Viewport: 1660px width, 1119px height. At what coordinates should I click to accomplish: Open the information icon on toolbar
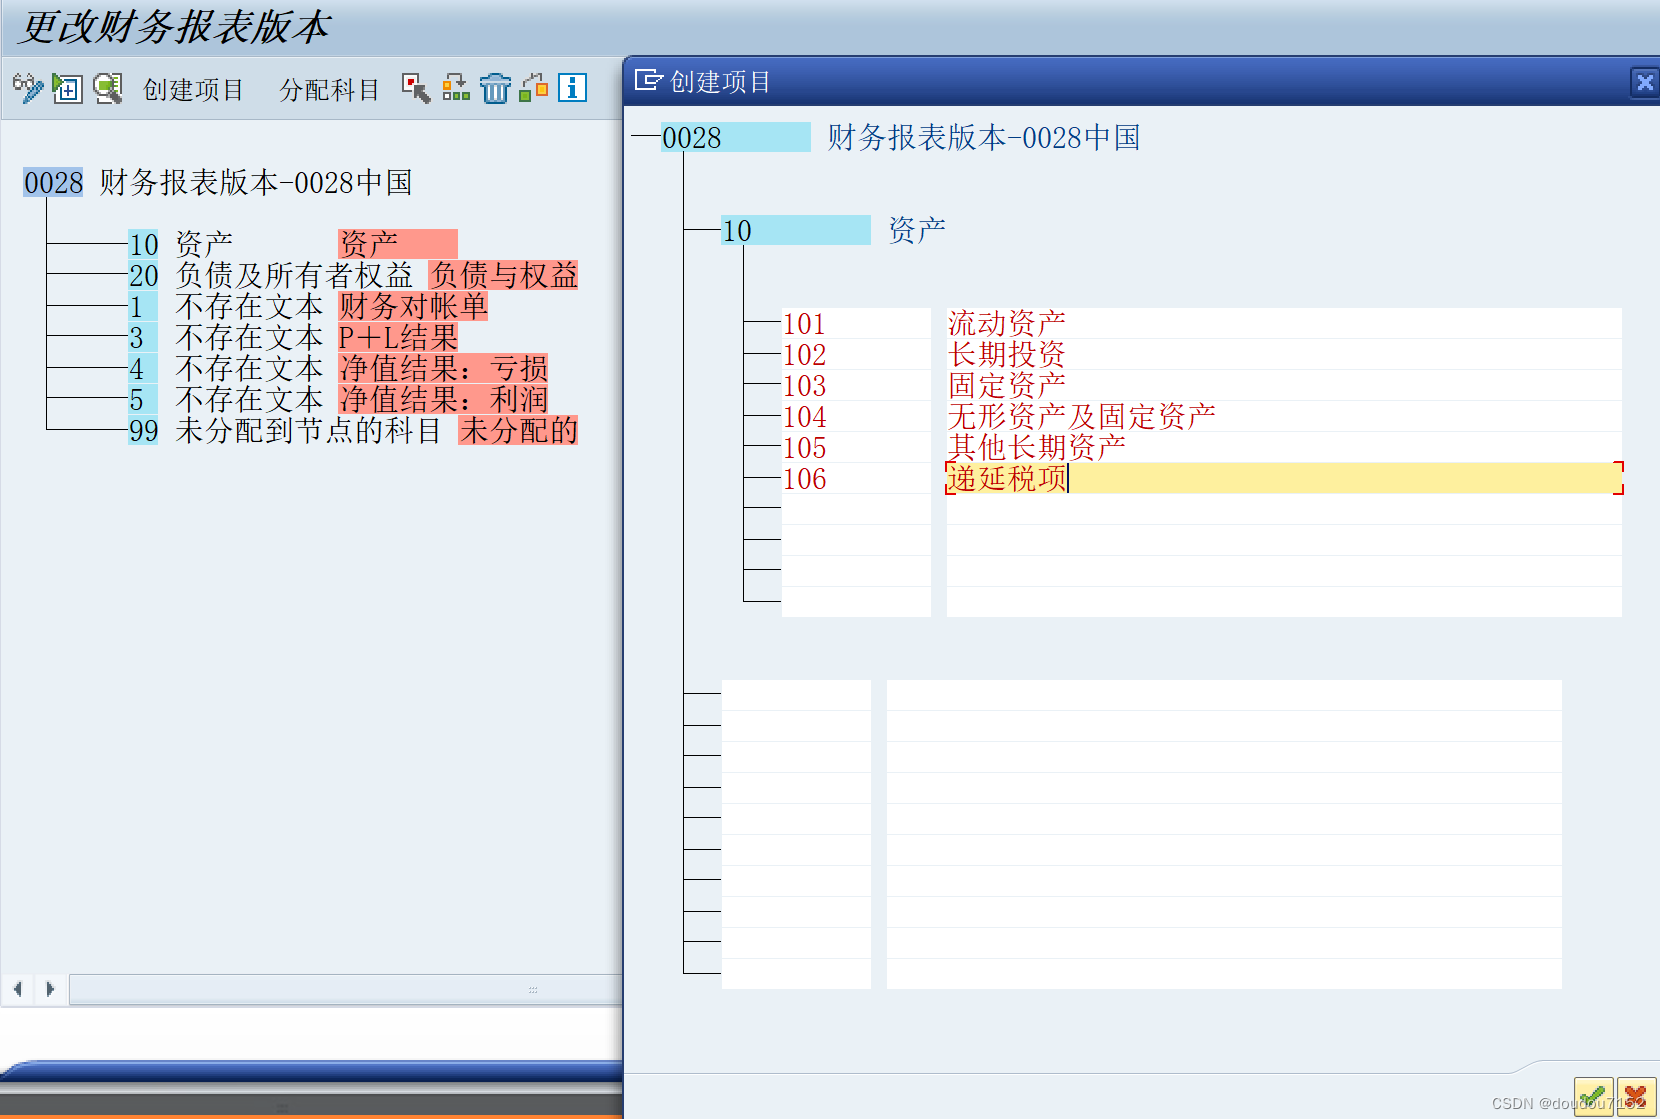571,89
